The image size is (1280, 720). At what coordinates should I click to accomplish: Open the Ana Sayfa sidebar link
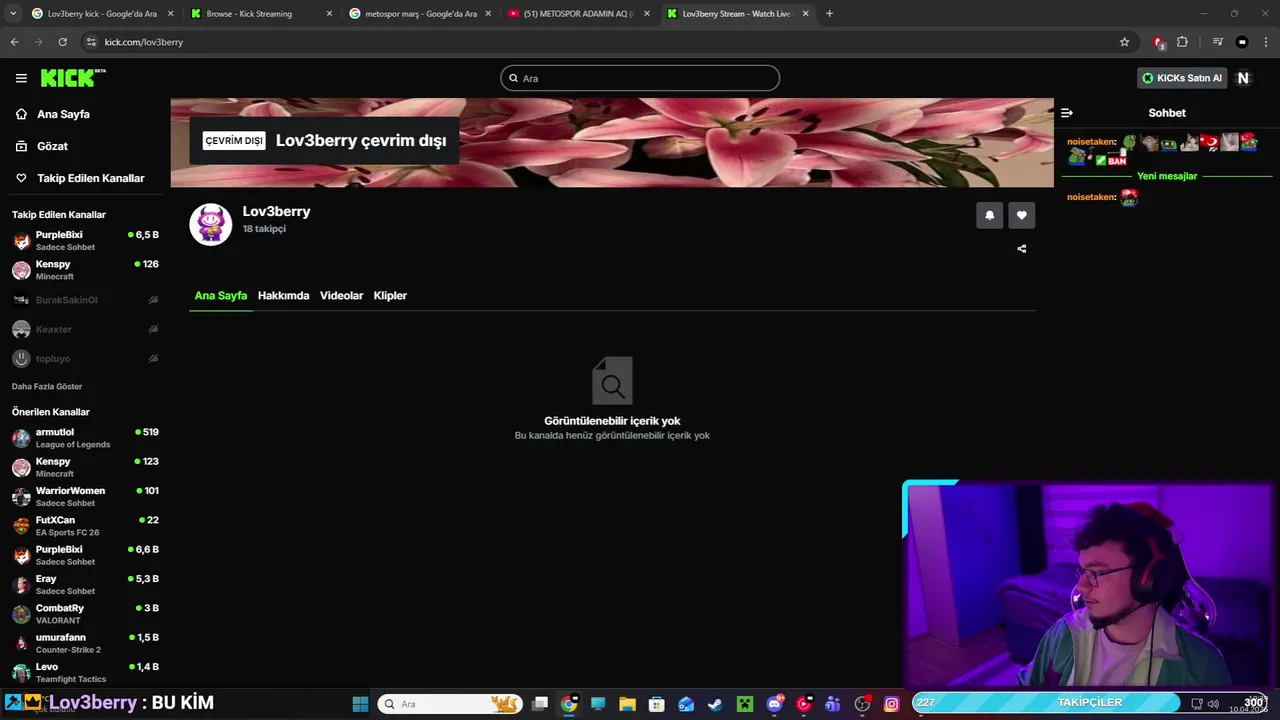tap(63, 114)
